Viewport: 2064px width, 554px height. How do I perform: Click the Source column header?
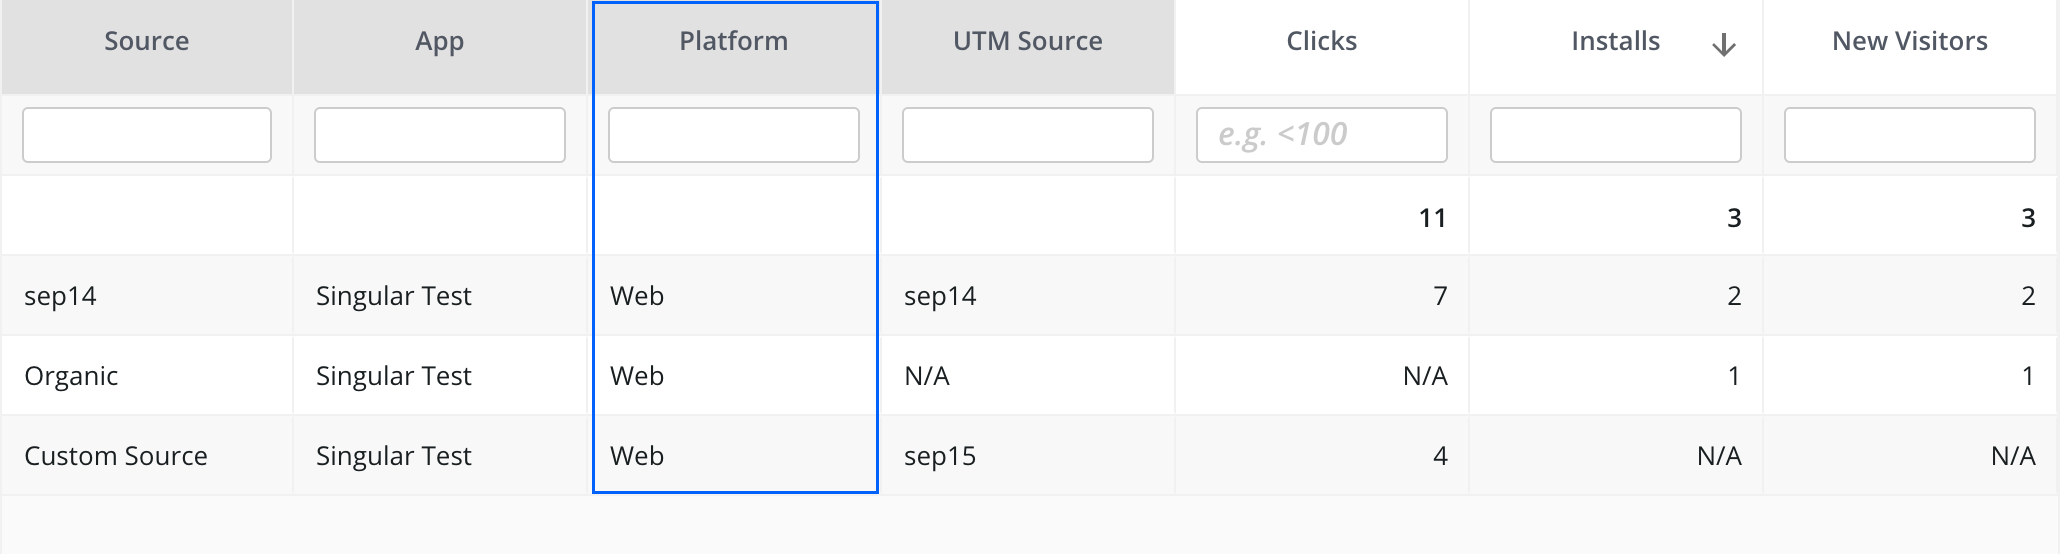tap(146, 42)
